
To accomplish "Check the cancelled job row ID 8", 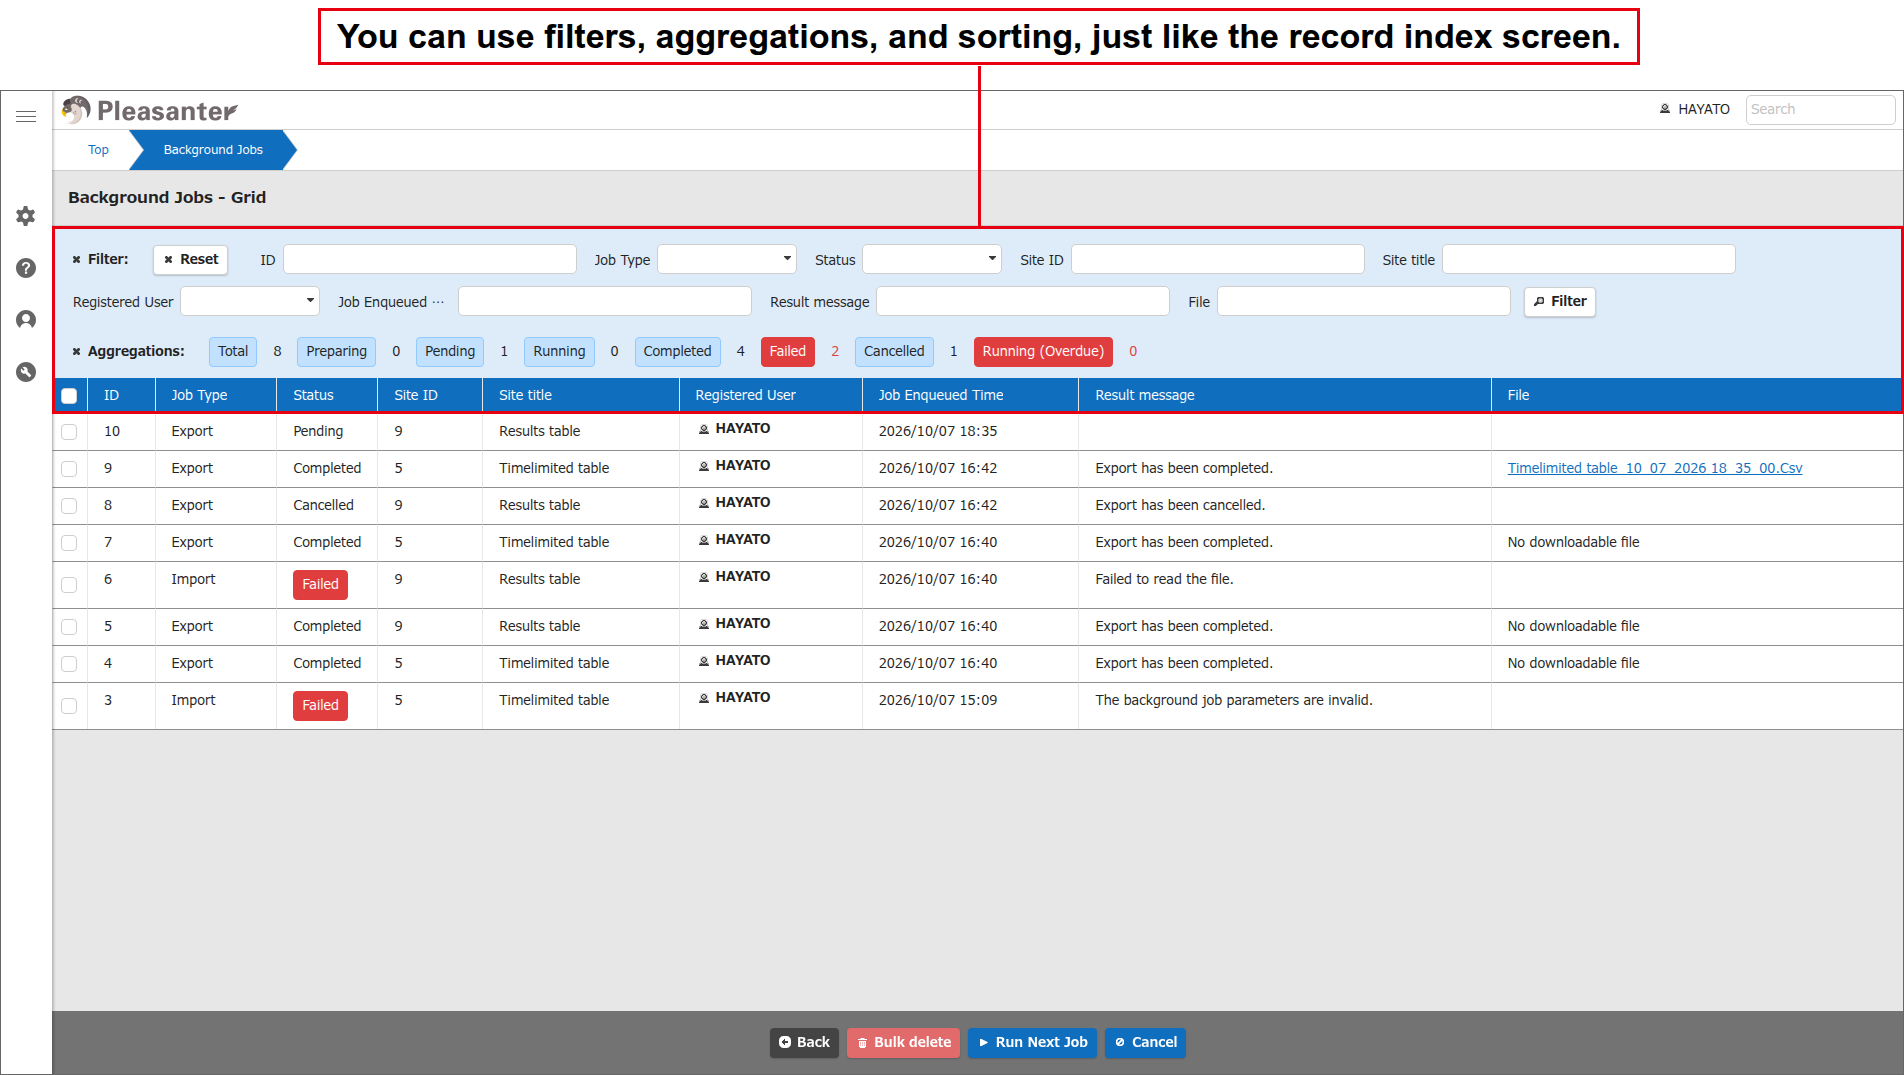I will point(69,506).
